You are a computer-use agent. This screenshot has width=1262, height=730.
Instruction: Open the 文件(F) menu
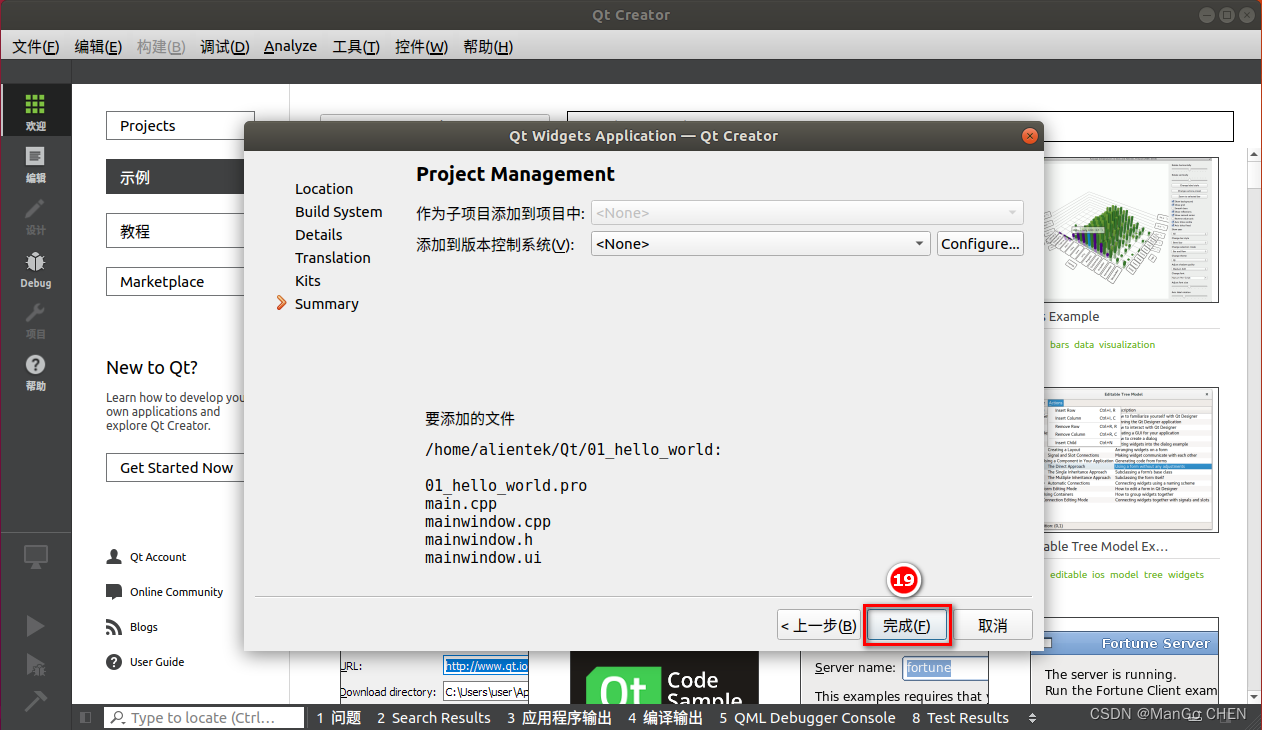(35, 47)
